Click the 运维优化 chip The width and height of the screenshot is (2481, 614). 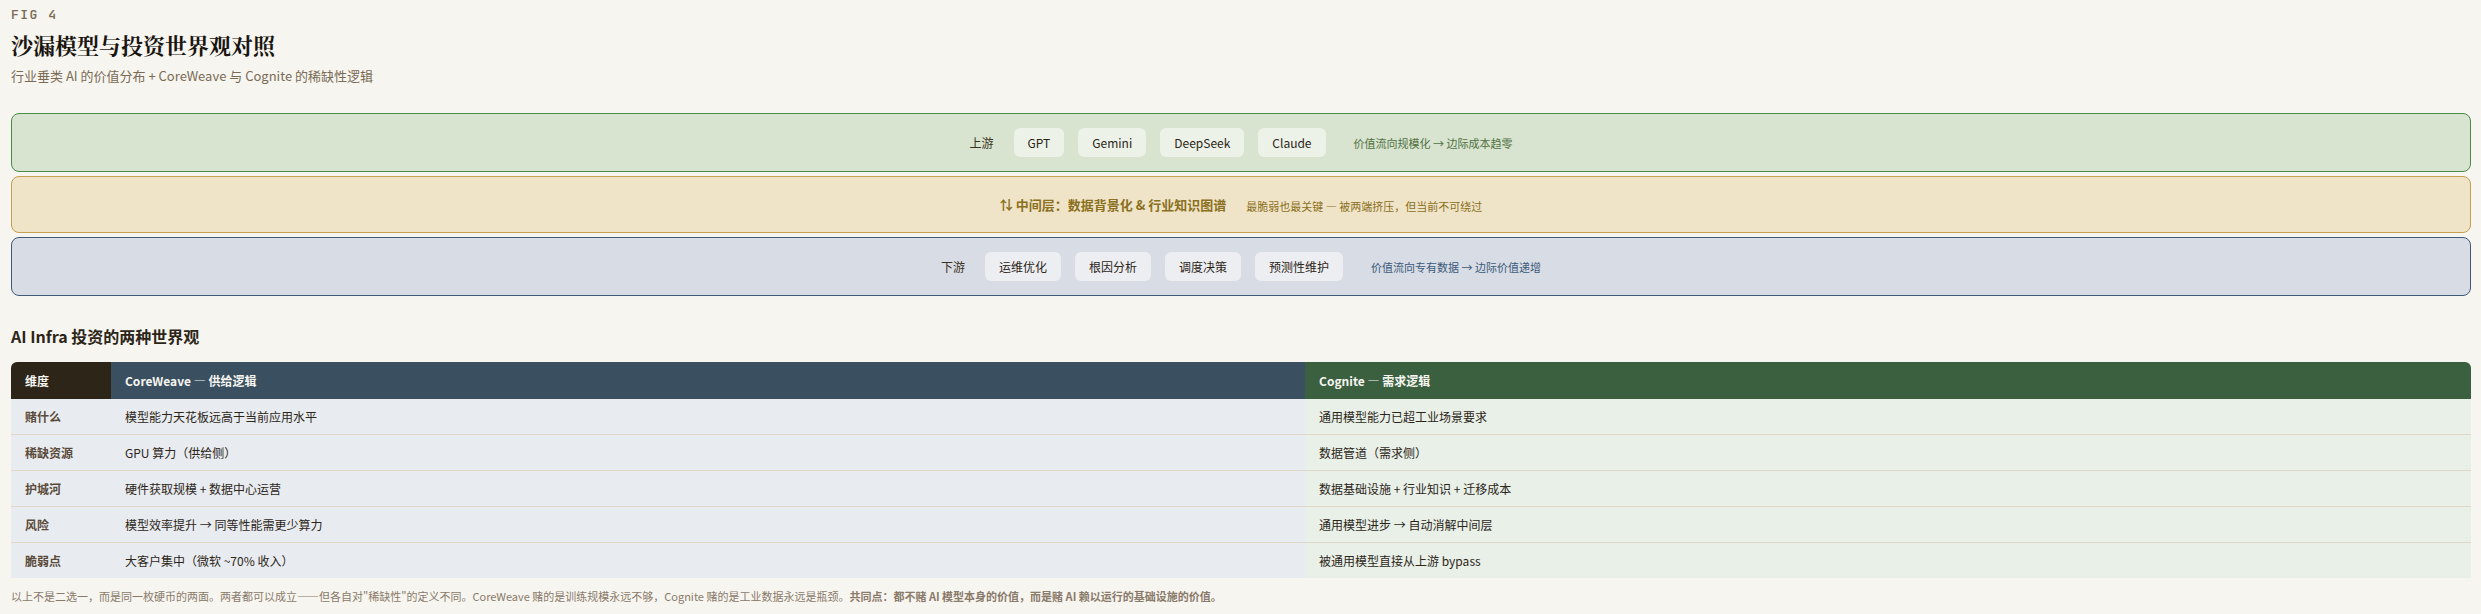pyautogui.click(x=1023, y=267)
